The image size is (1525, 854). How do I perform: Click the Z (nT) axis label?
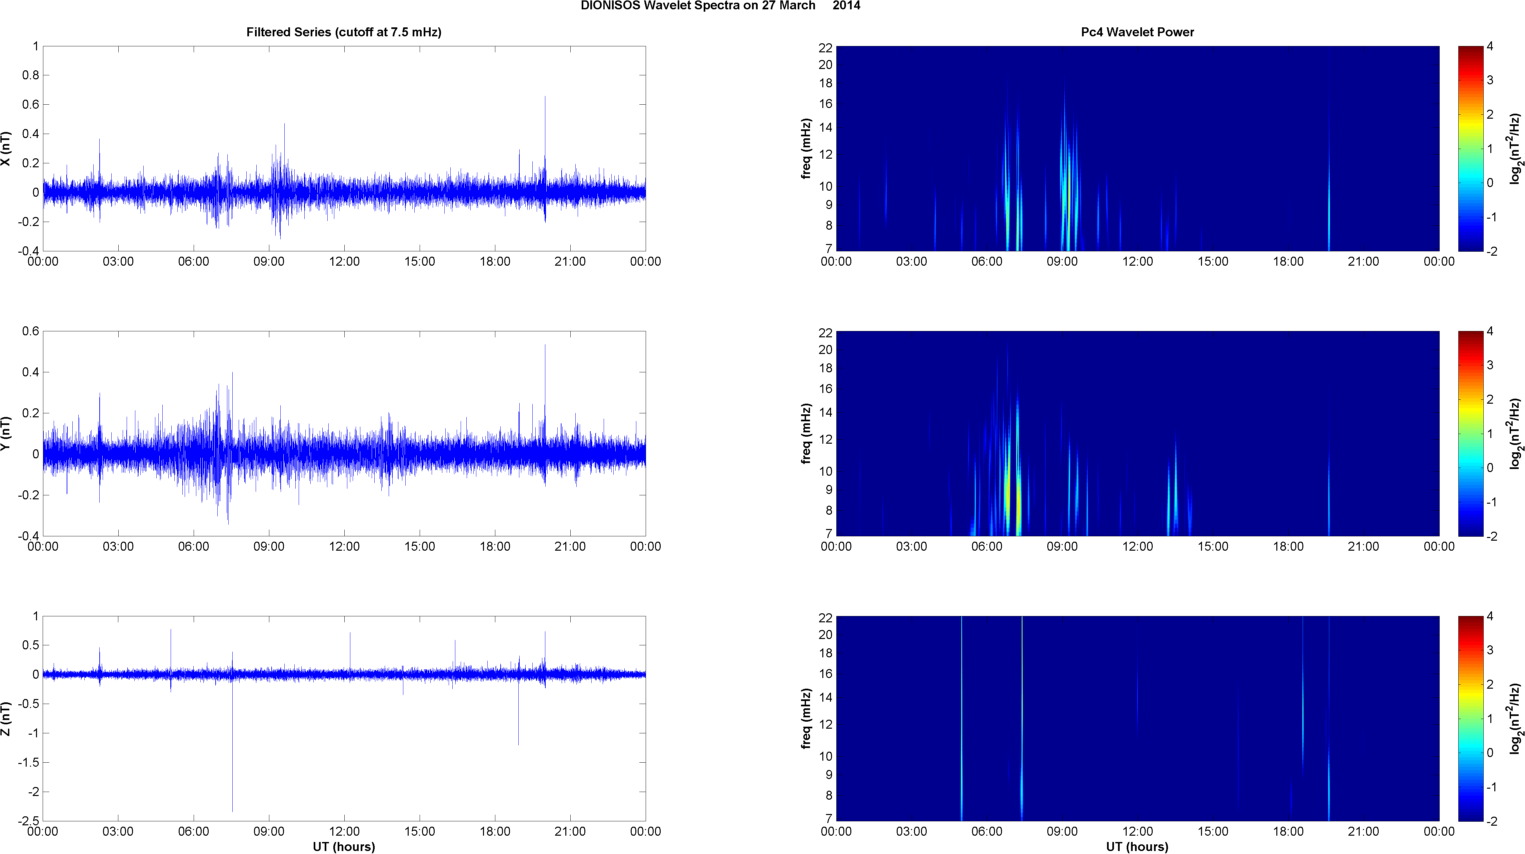click(6, 719)
